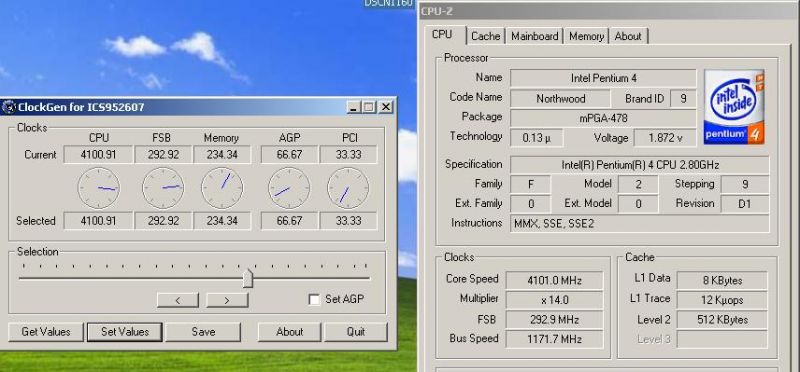
Task: Click the Current CPU frequency field
Action: click(x=98, y=154)
